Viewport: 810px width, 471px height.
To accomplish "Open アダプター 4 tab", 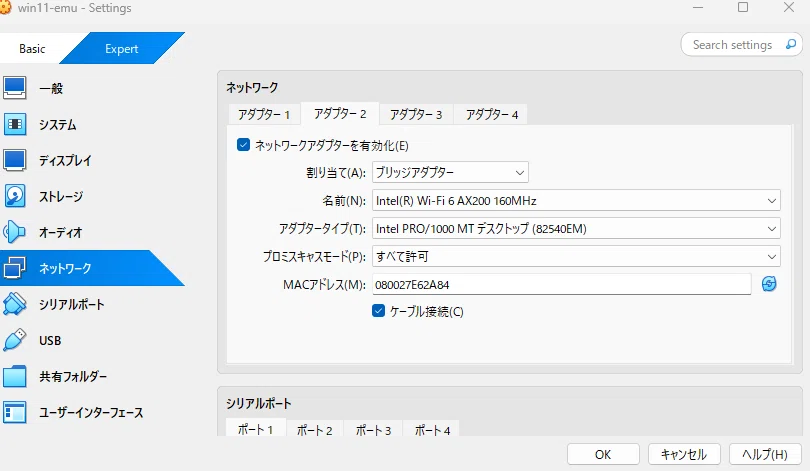I will click(492, 115).
